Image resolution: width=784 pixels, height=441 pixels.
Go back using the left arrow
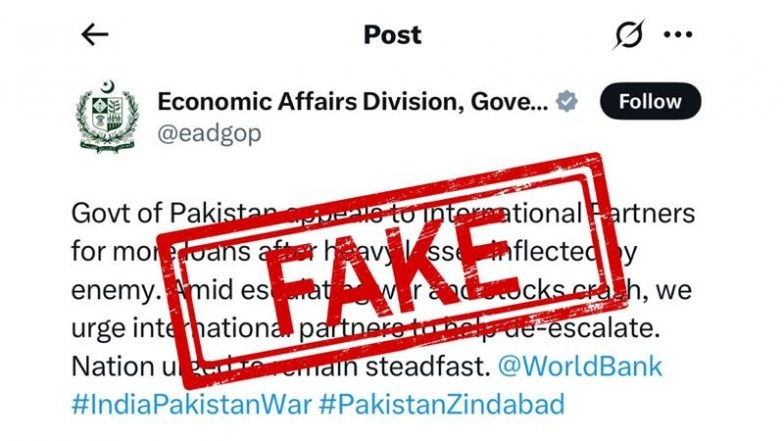pos(94,35)
